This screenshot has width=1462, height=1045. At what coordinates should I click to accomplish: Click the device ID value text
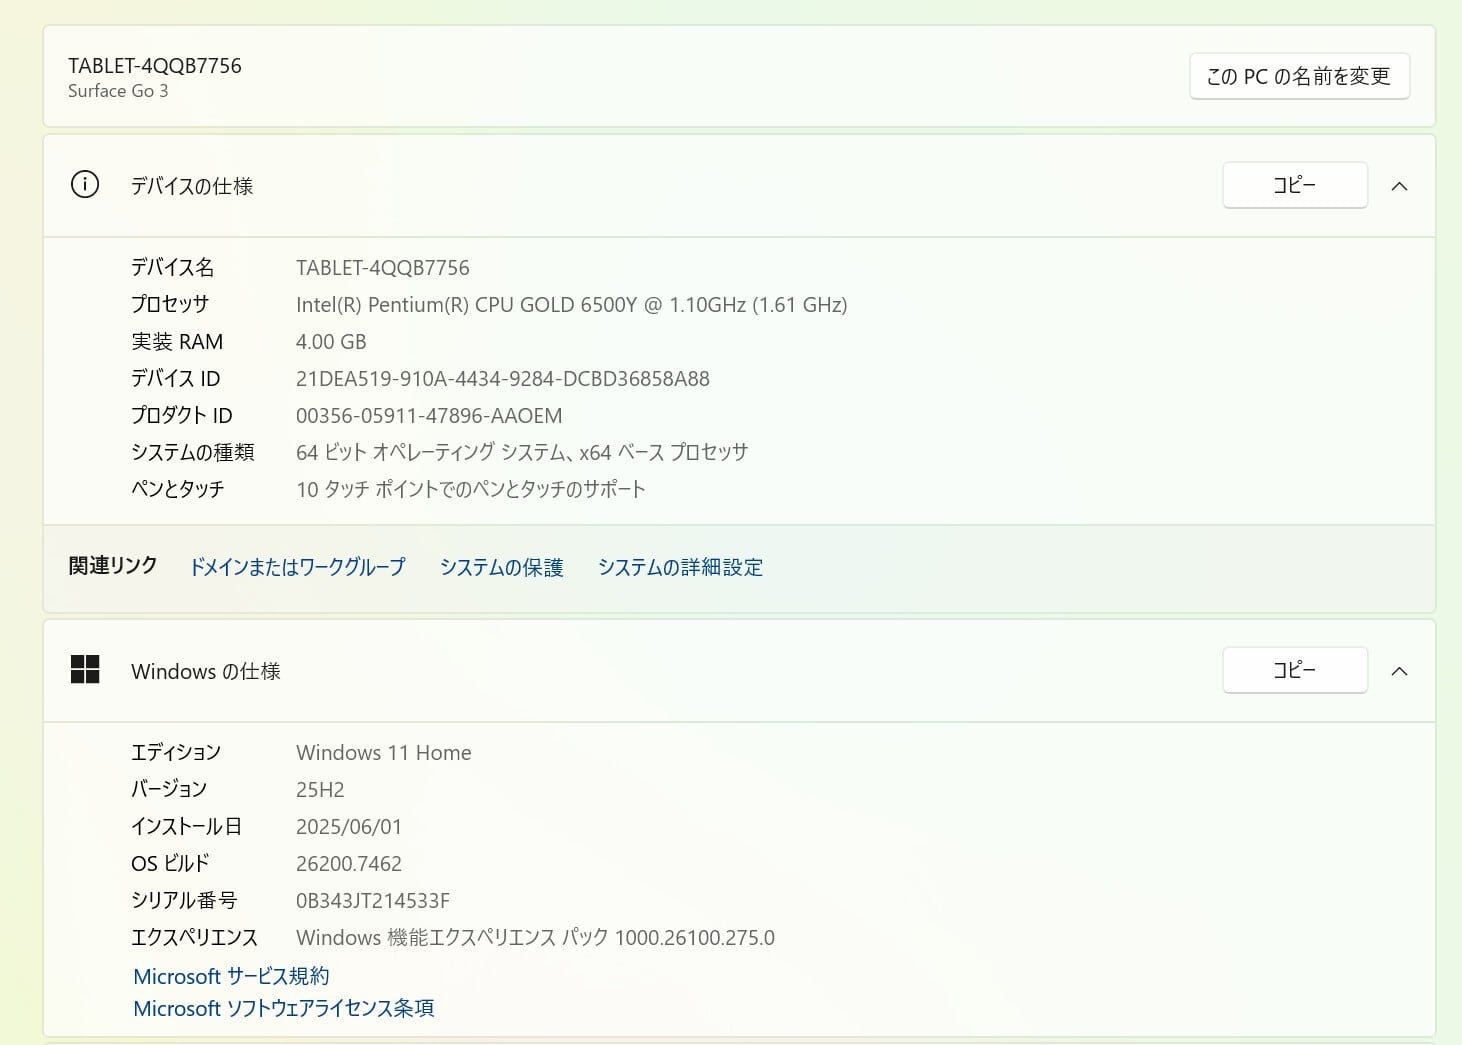pos(502,379)
